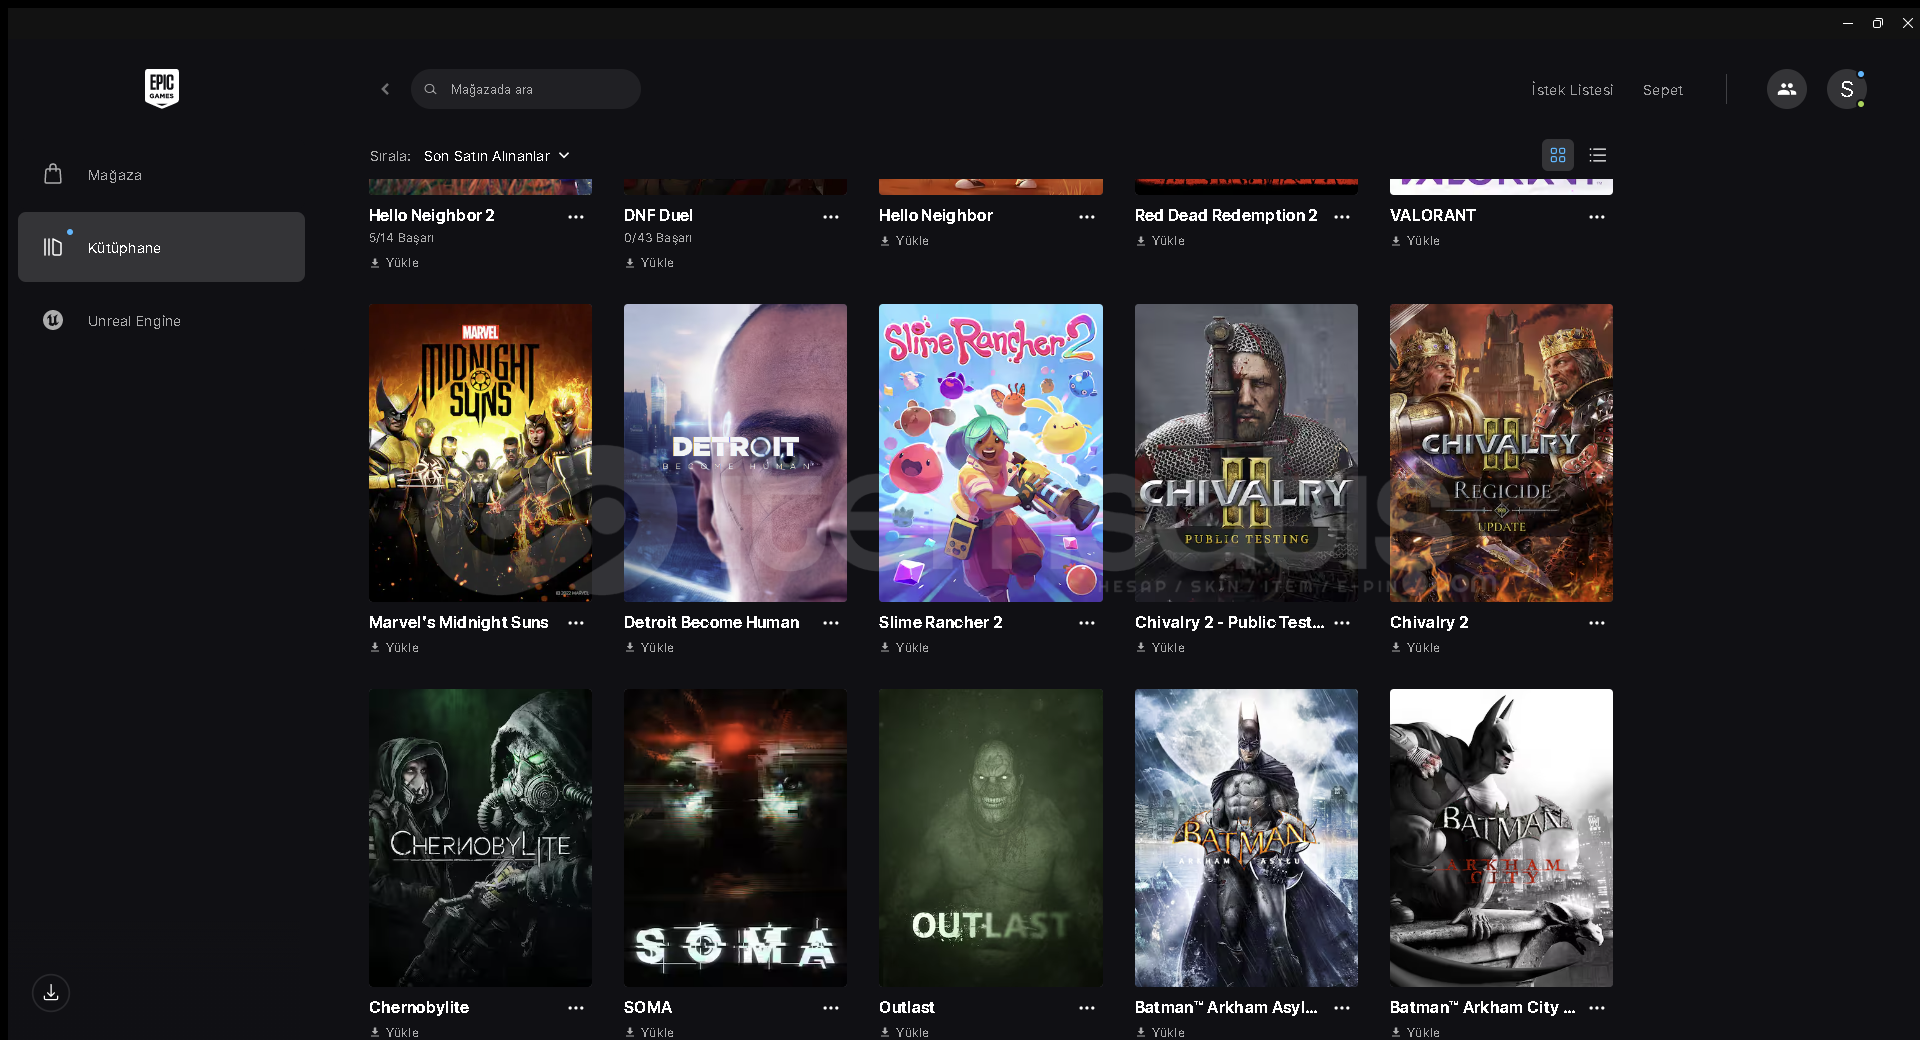1920x1040 pixels.
Task: Open the downloads icon at bottom left
Action: pyautogui.click(x=51, y=993)
